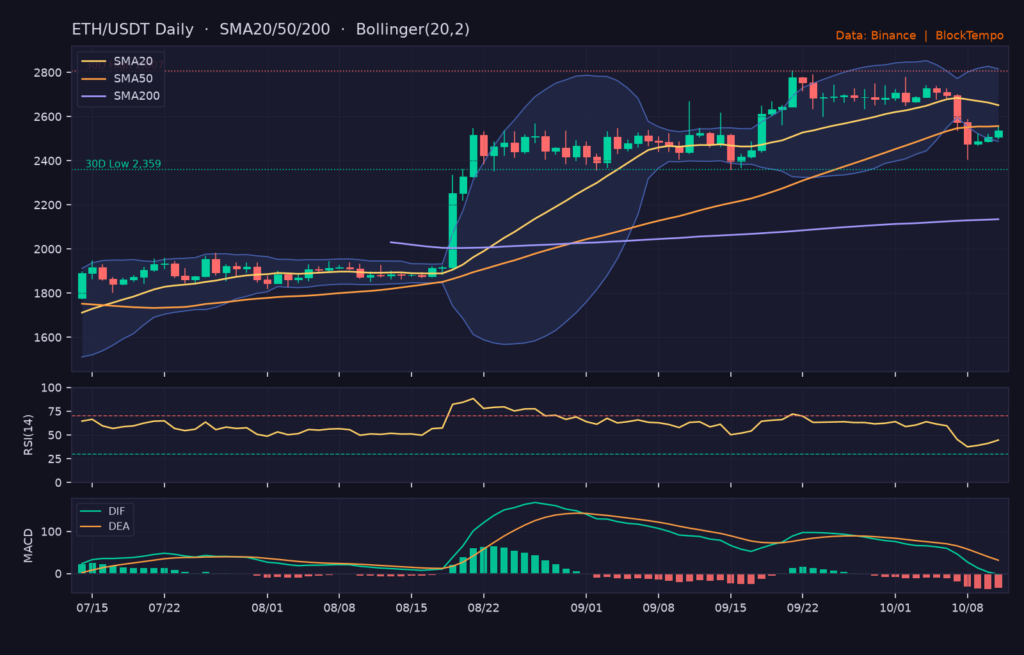Image resolution: width=1024 pixels, height=655 pixels.
Task: Click the 08/01 date label
Action: point(267,607)
